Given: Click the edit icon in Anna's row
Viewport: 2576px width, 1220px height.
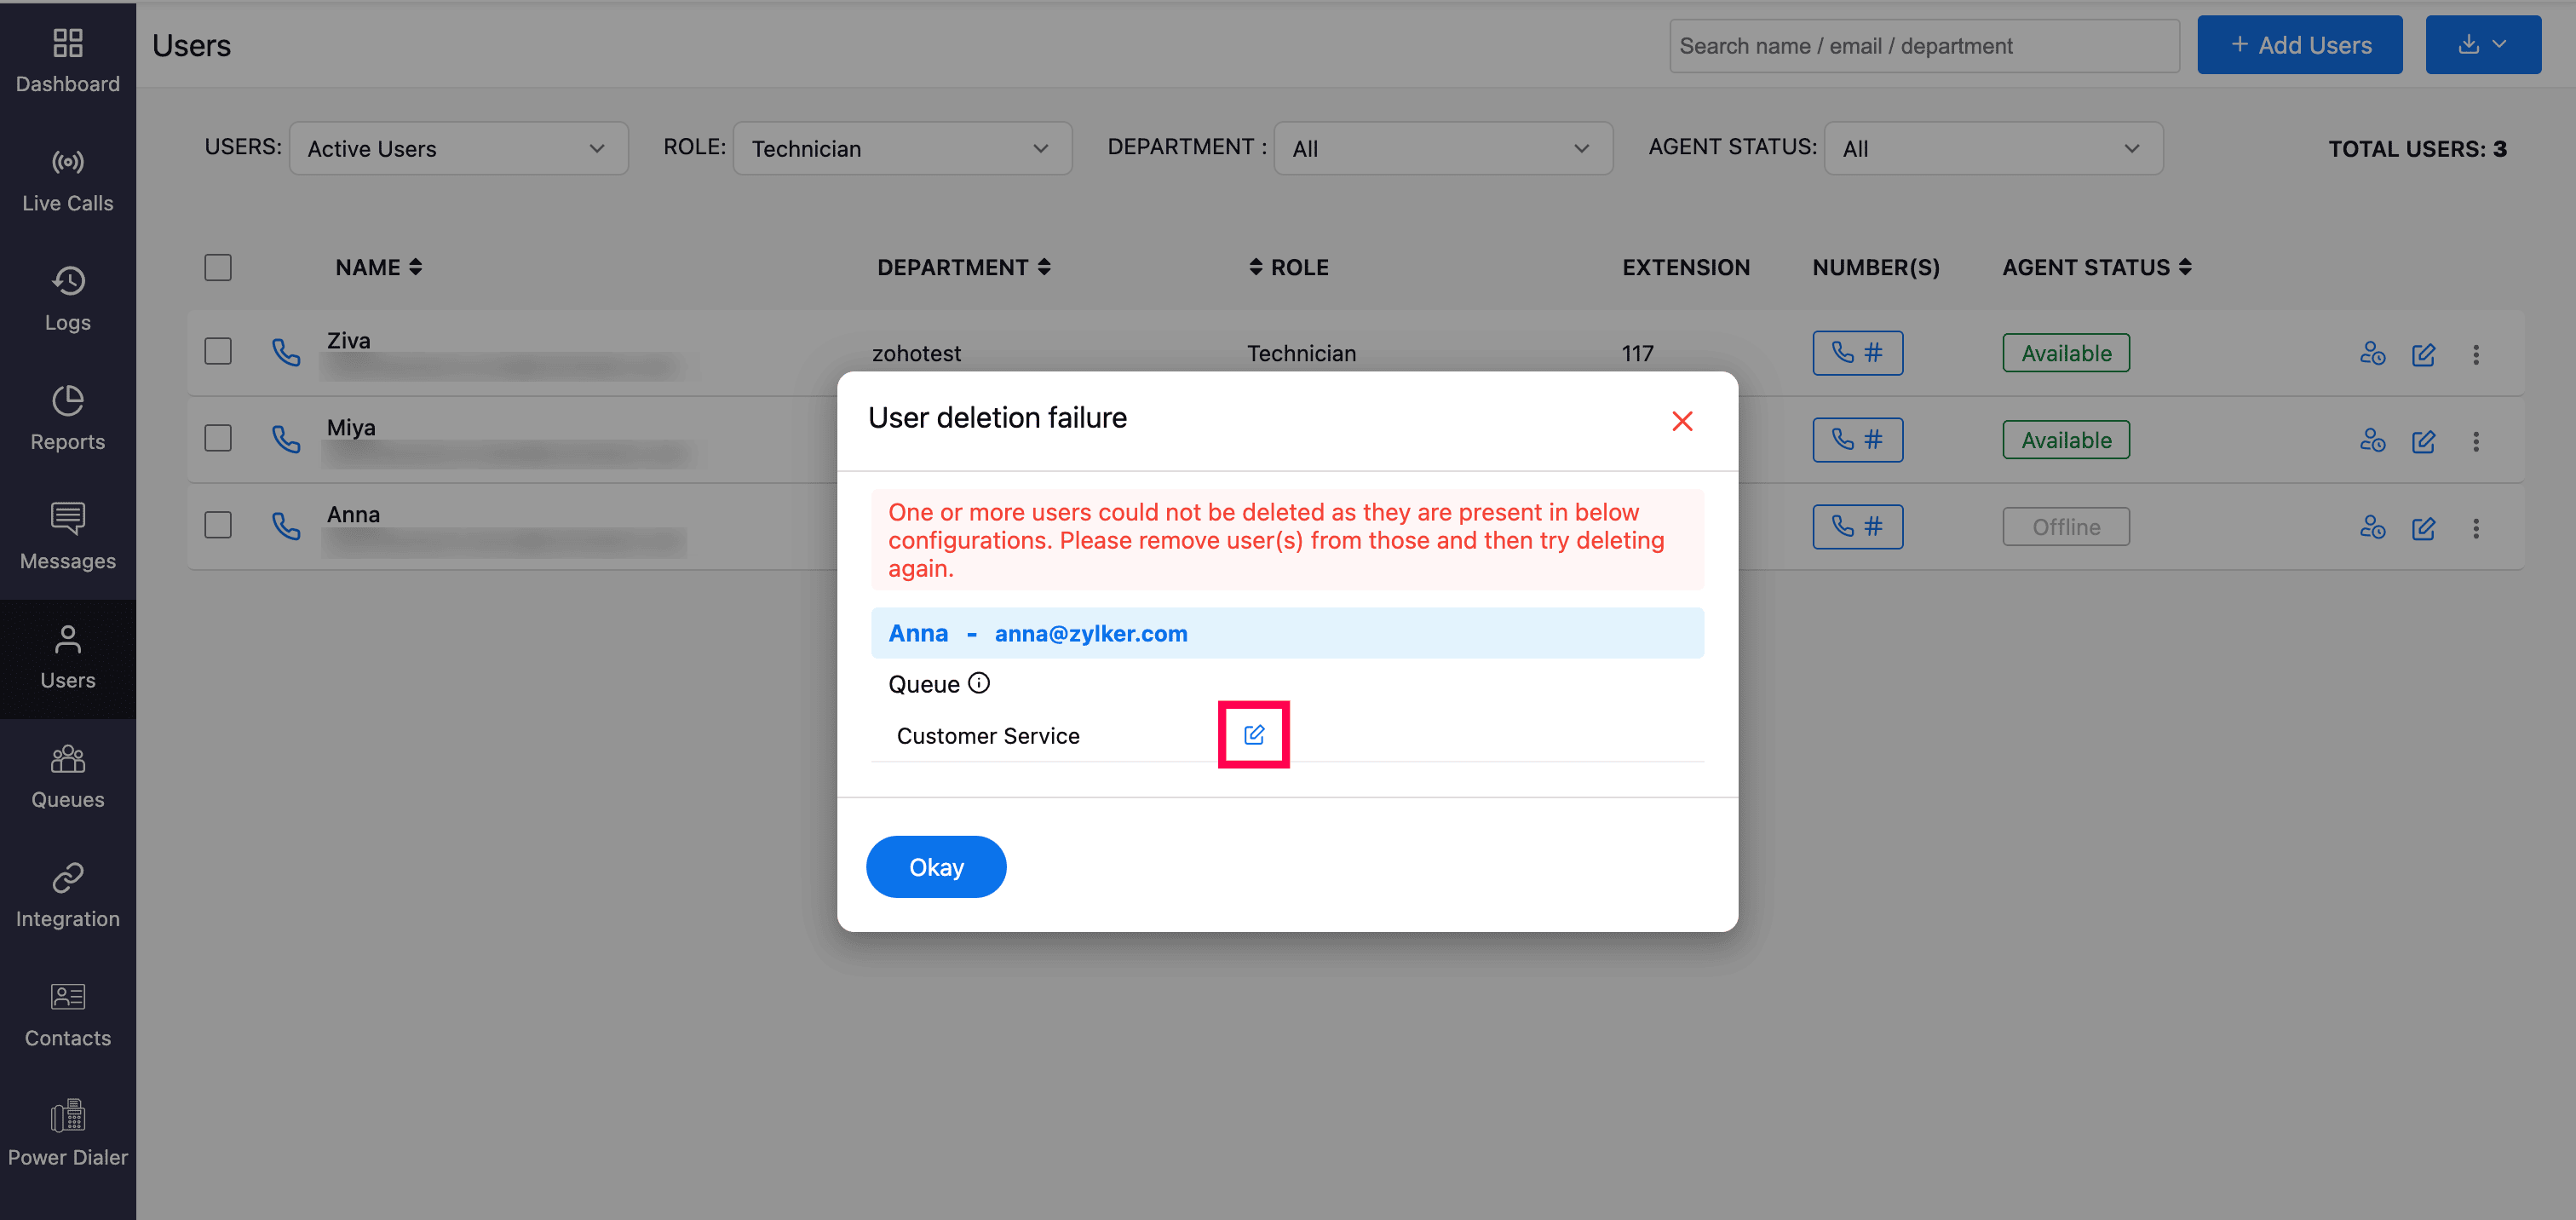Looking at the screenshot, I should point(2423,528).
